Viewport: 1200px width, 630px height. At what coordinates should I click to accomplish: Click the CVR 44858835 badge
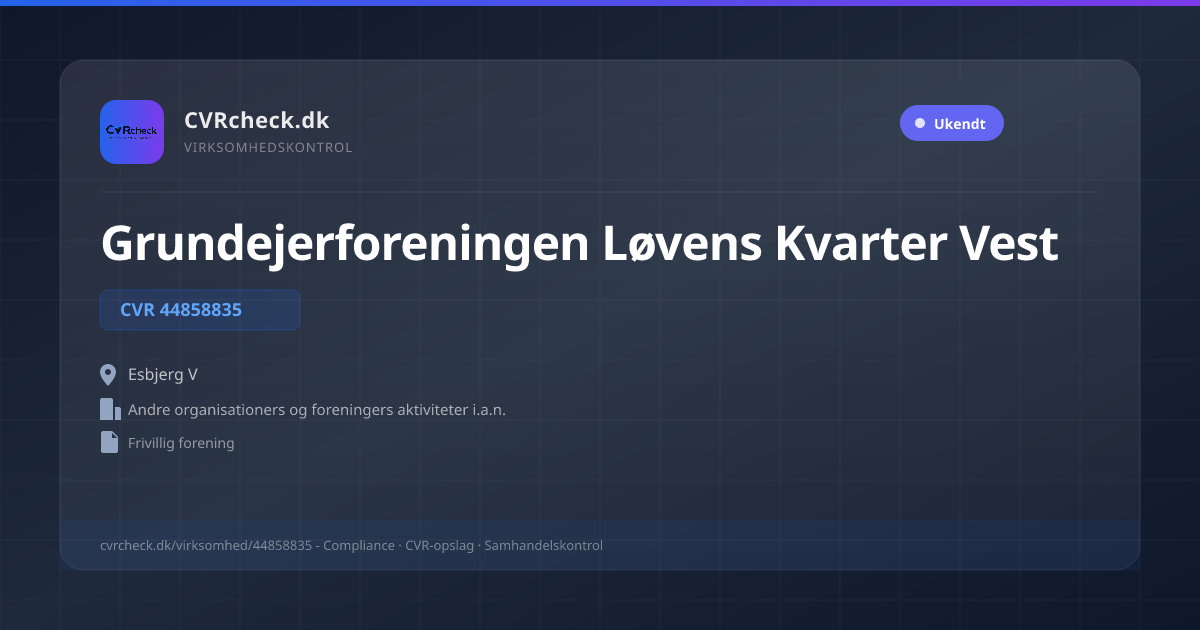(200, 310)
